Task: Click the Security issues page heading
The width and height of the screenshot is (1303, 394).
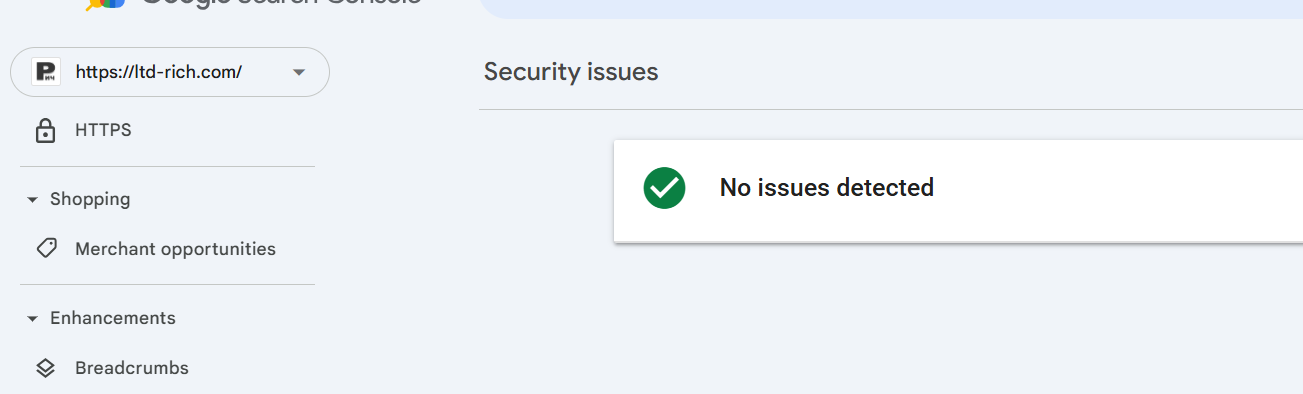Action: tap(571, 72)
